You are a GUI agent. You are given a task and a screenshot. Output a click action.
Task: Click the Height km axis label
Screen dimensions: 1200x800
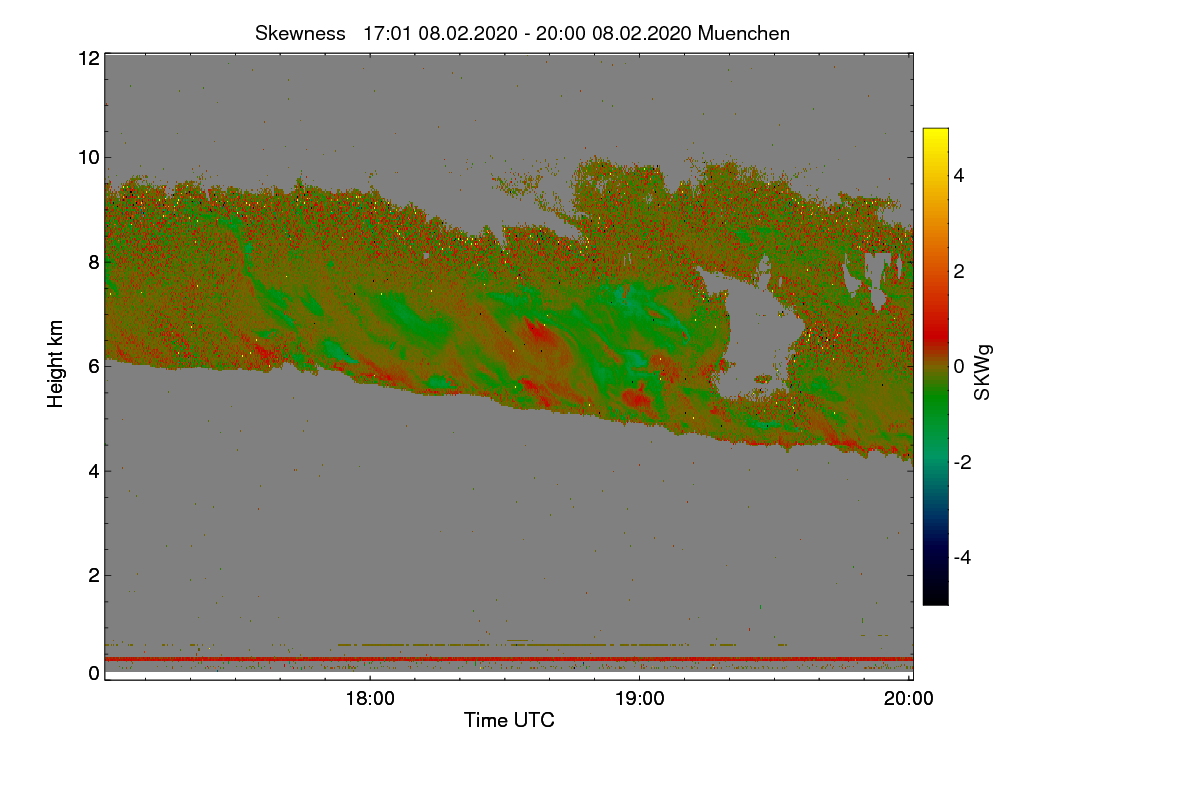tap(56, 364)
